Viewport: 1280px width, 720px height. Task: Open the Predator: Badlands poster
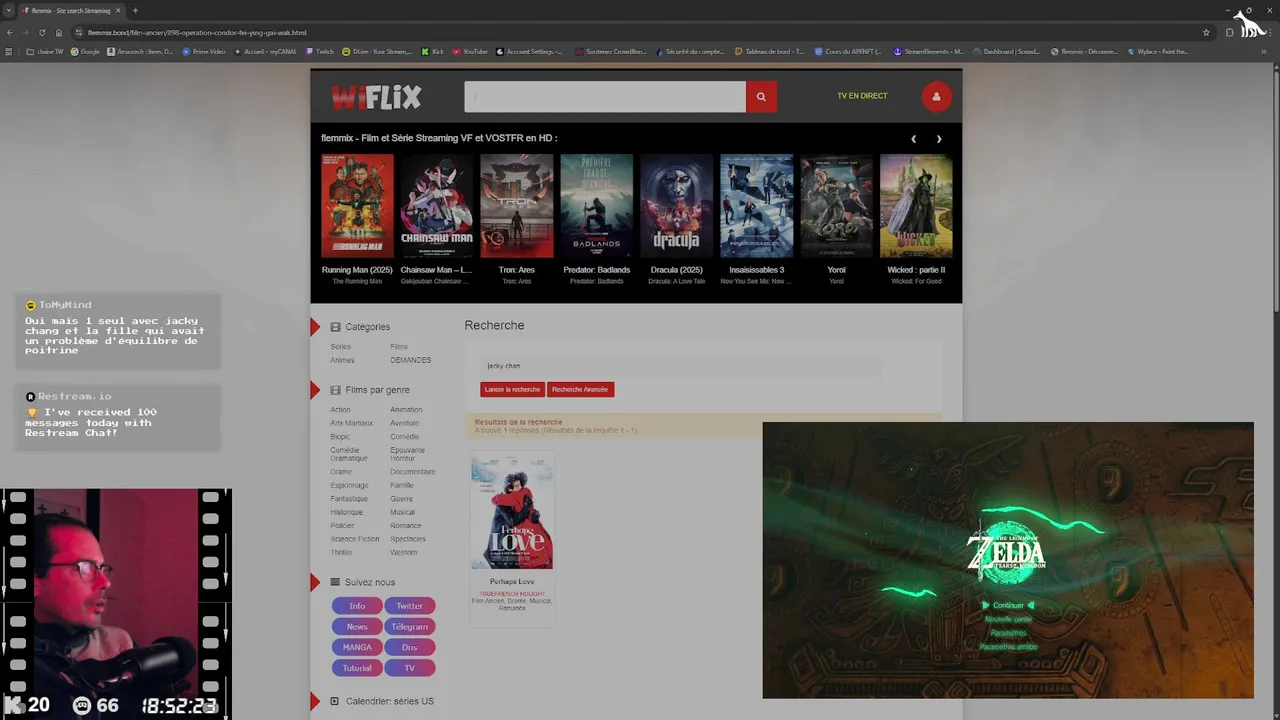coord(596,206)
